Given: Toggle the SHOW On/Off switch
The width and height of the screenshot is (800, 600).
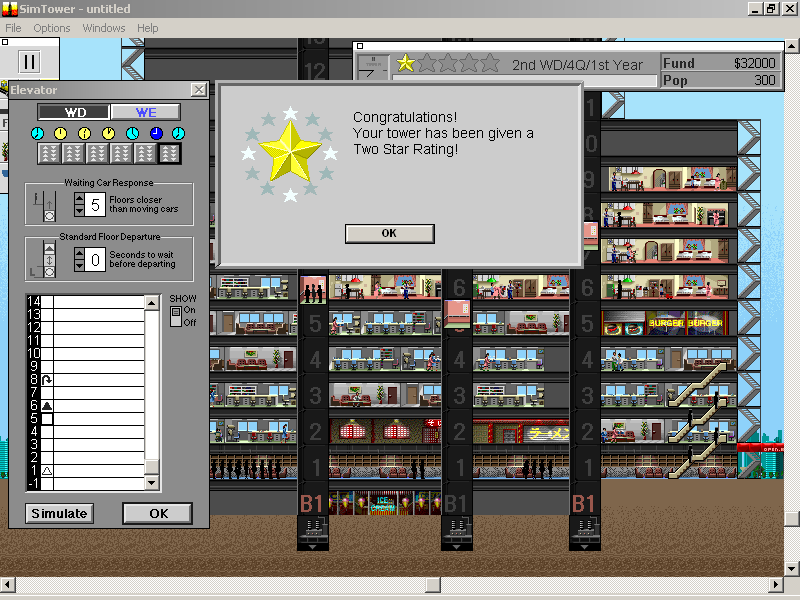Looking at the screenshot, I should 176,316.
